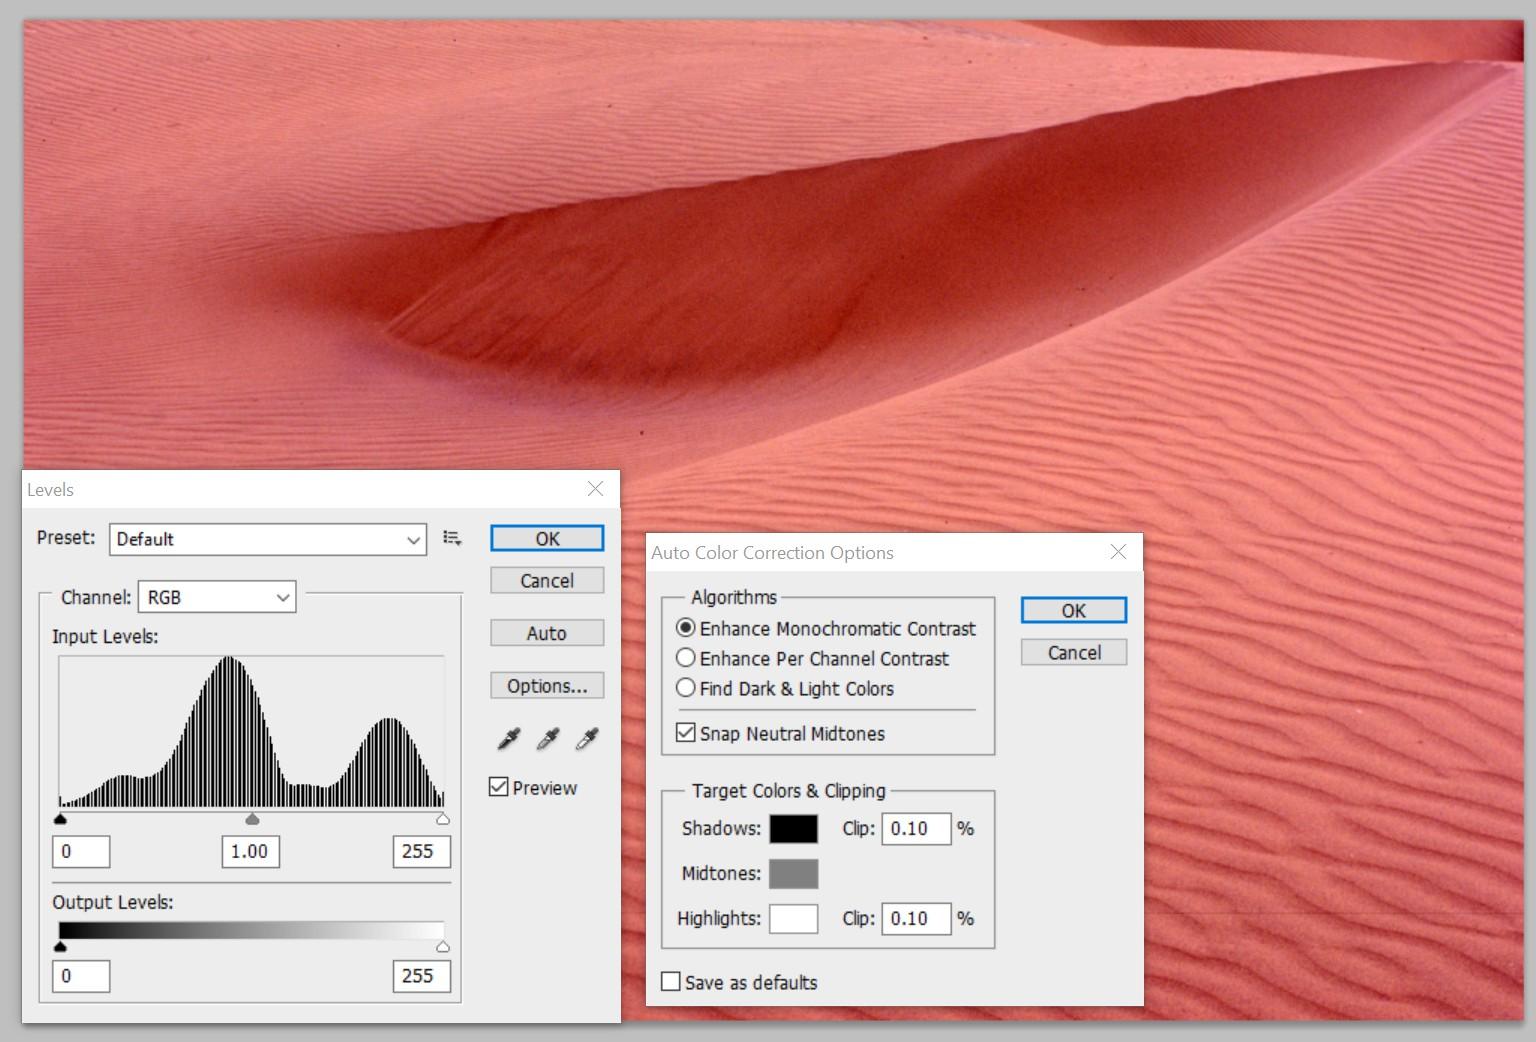
Task: Click the Options... button
Action: (x=547, y=686)
